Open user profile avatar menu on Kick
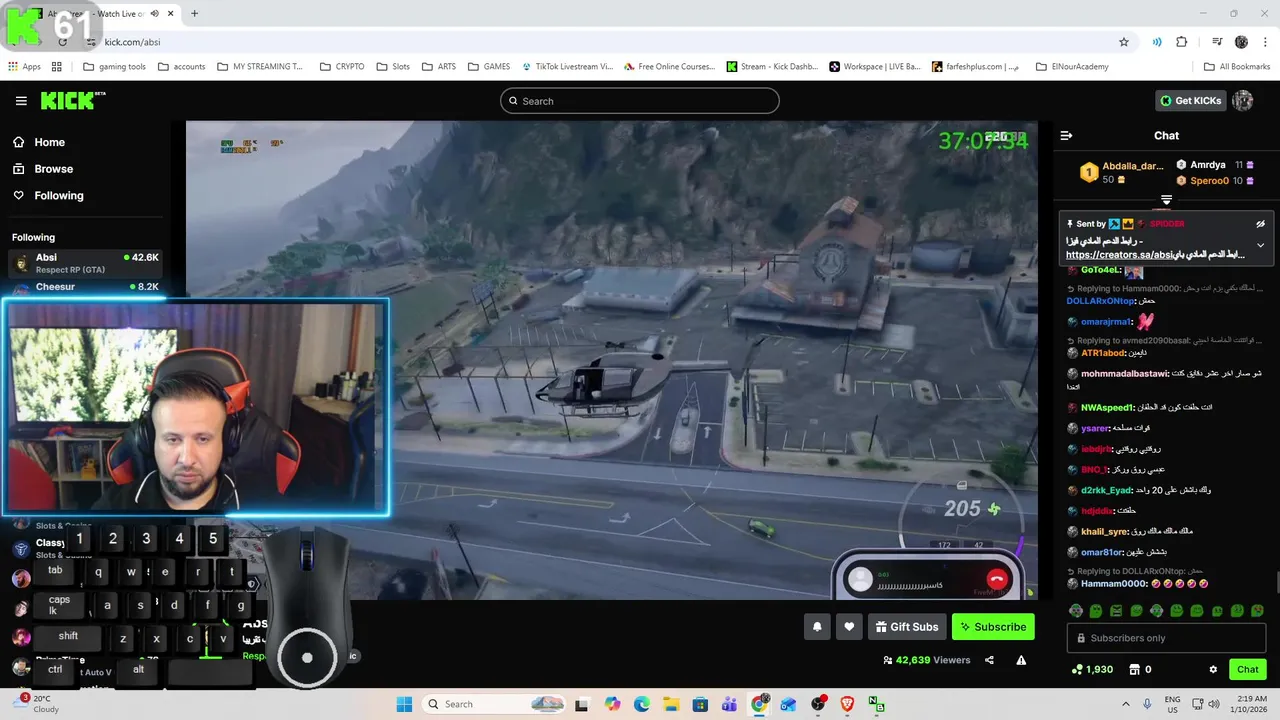This screenshot has height=720, width=1280. (x=1243, y=100)
